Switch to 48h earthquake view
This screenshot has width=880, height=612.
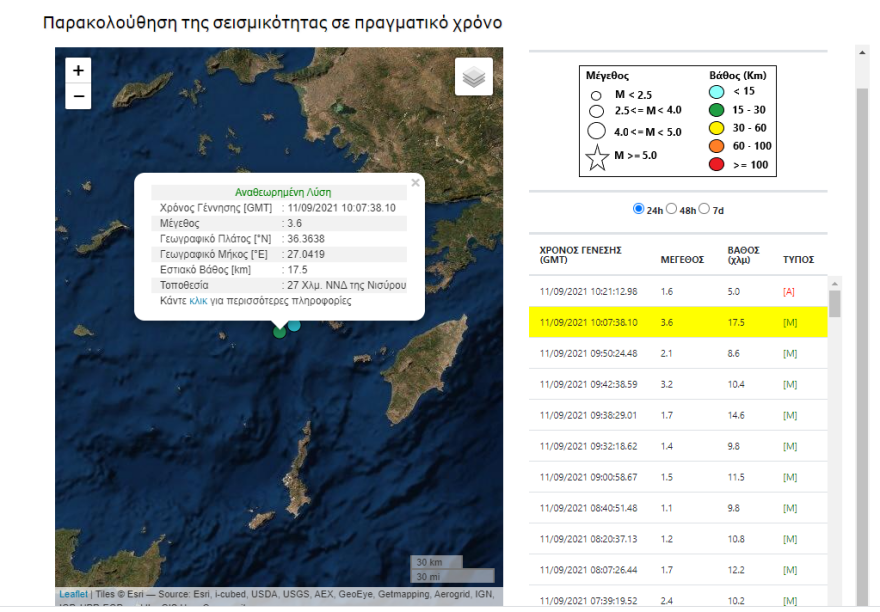point(673,207)
